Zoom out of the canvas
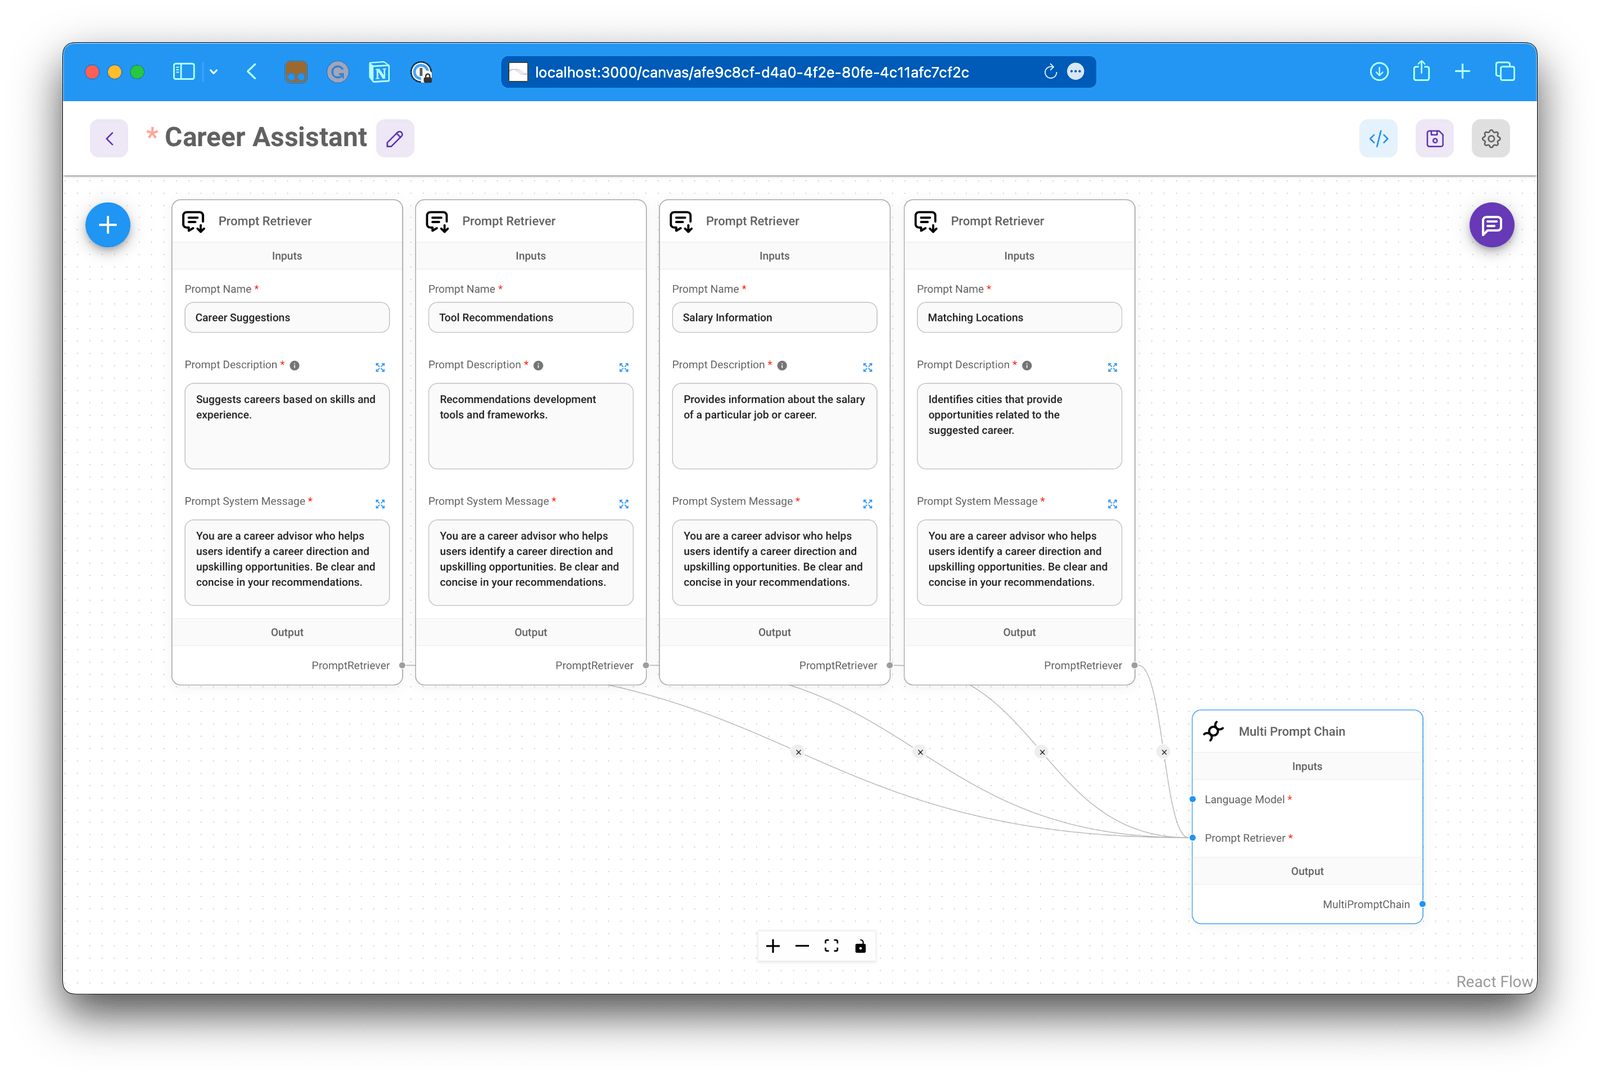1600x1077 pixels. [802, 946]
